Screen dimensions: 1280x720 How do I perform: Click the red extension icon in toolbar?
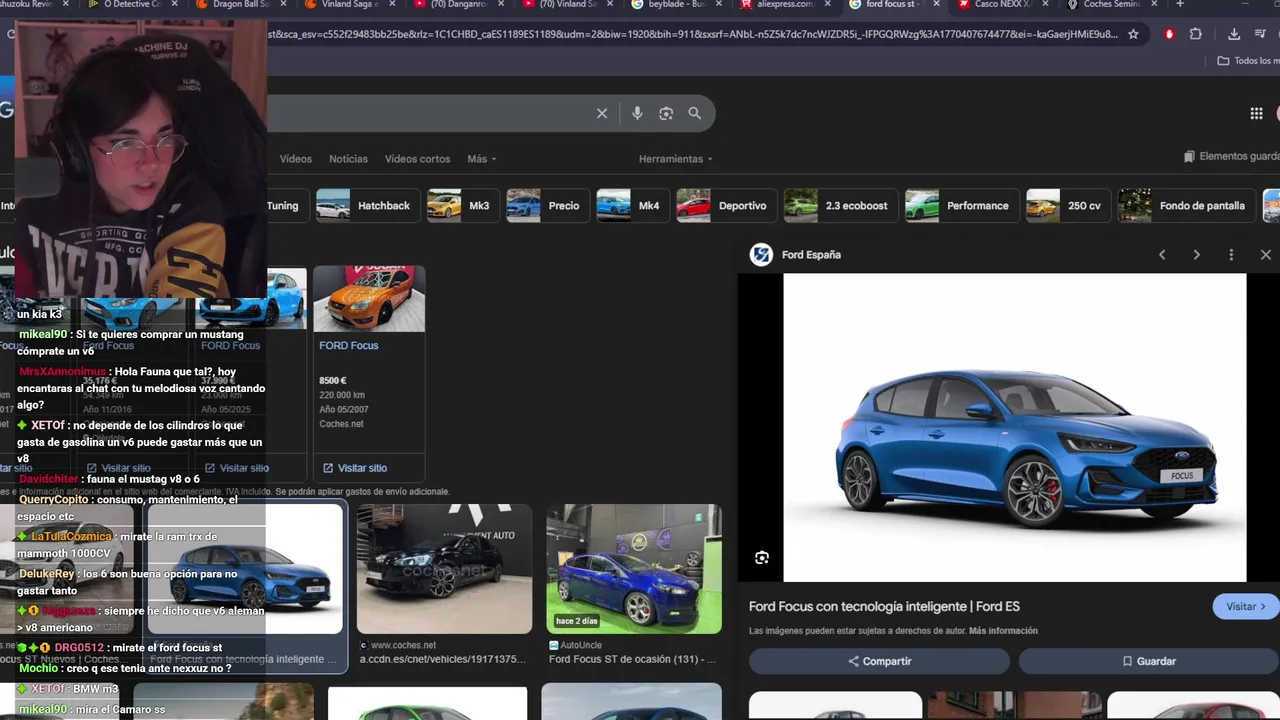[x=1169, y=34]
